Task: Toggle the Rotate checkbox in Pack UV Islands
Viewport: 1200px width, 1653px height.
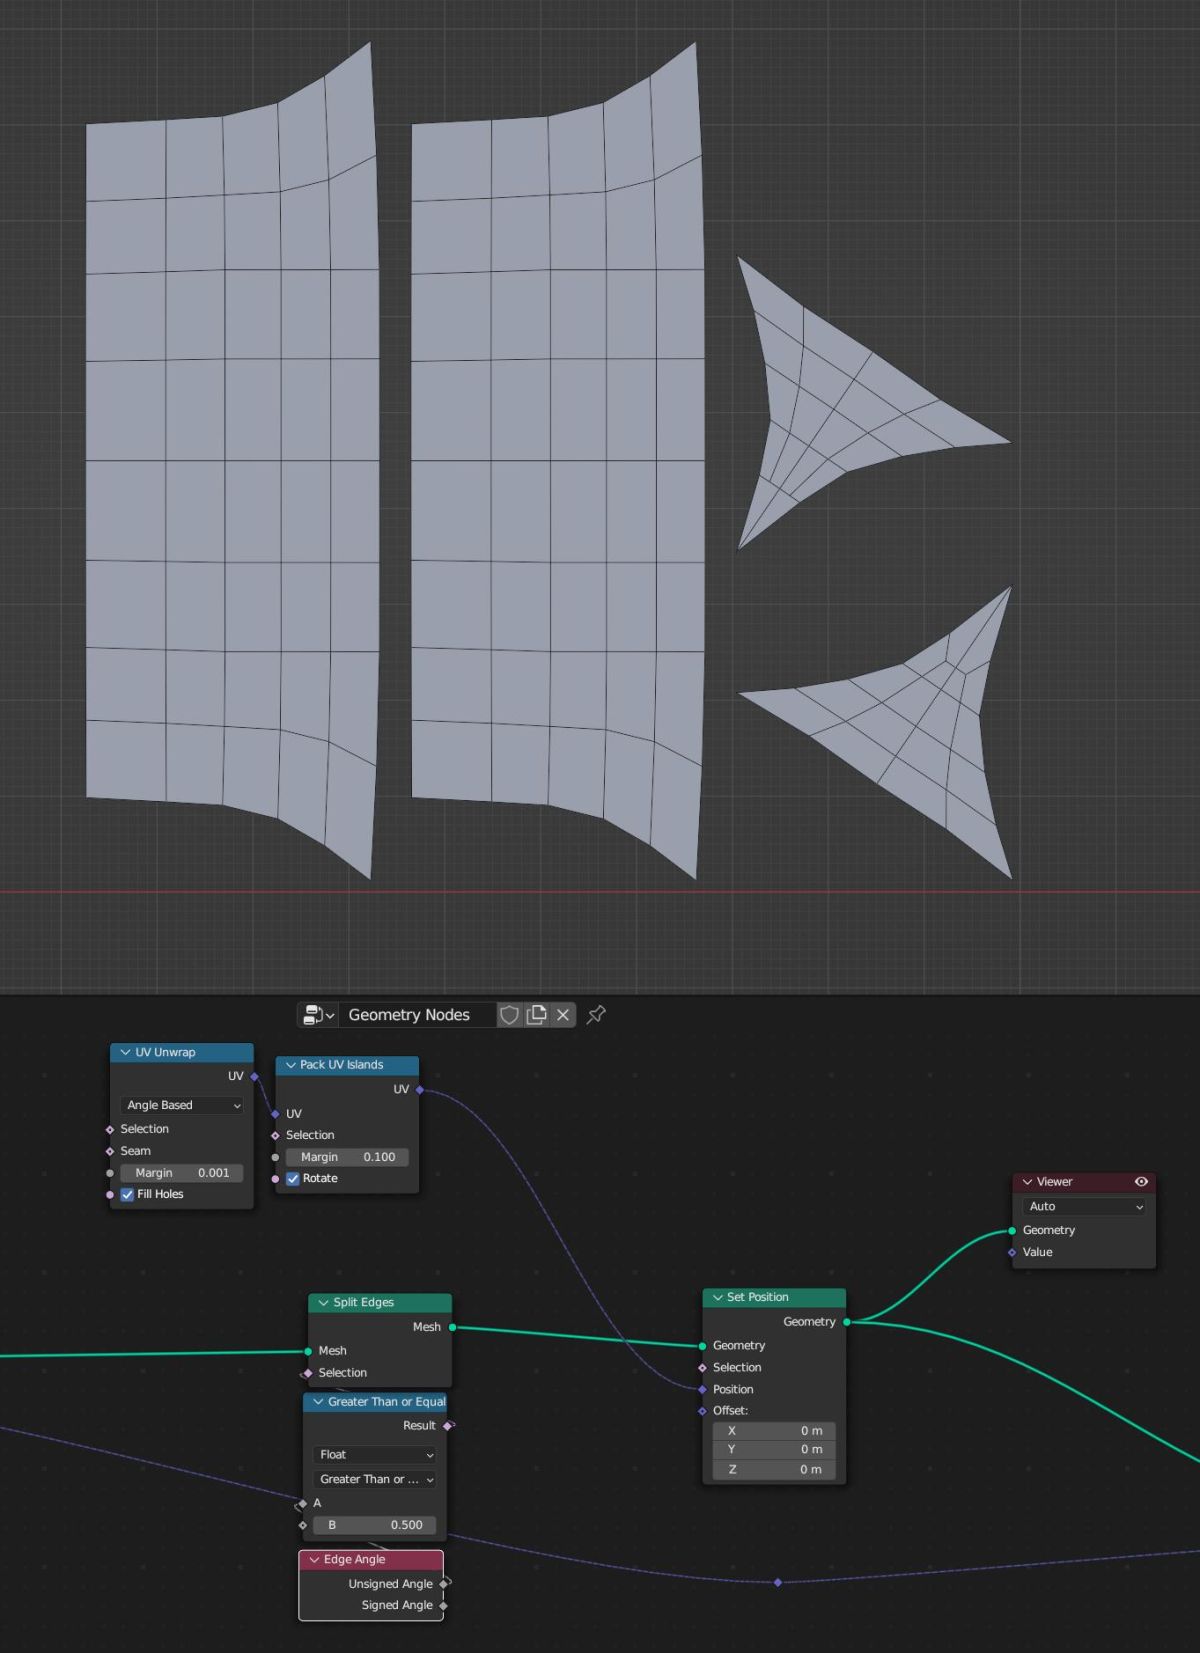Action: click(293, 1179)
